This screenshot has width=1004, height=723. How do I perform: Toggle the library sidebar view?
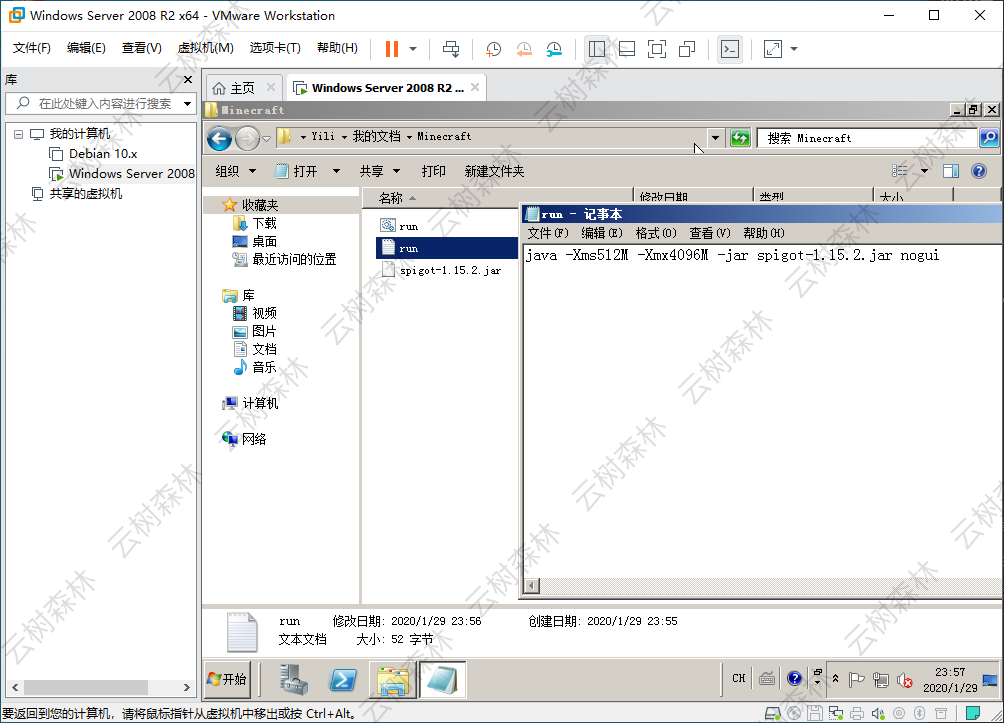(597, 49)
